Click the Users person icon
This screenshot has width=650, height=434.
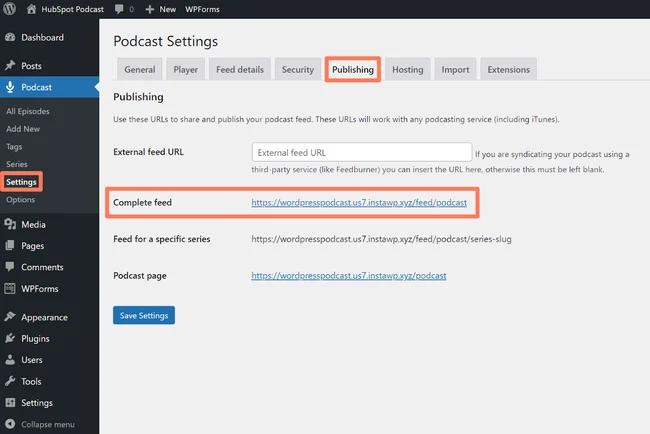tap(10, 359)
